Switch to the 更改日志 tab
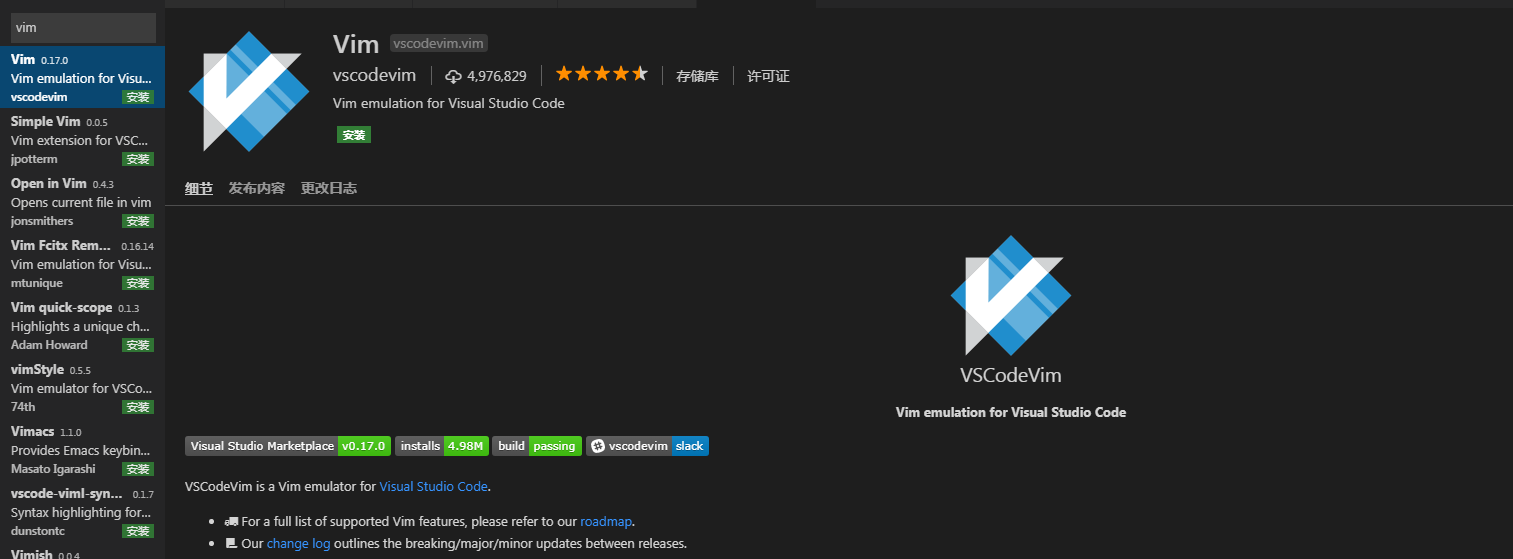 pos(329,188)
